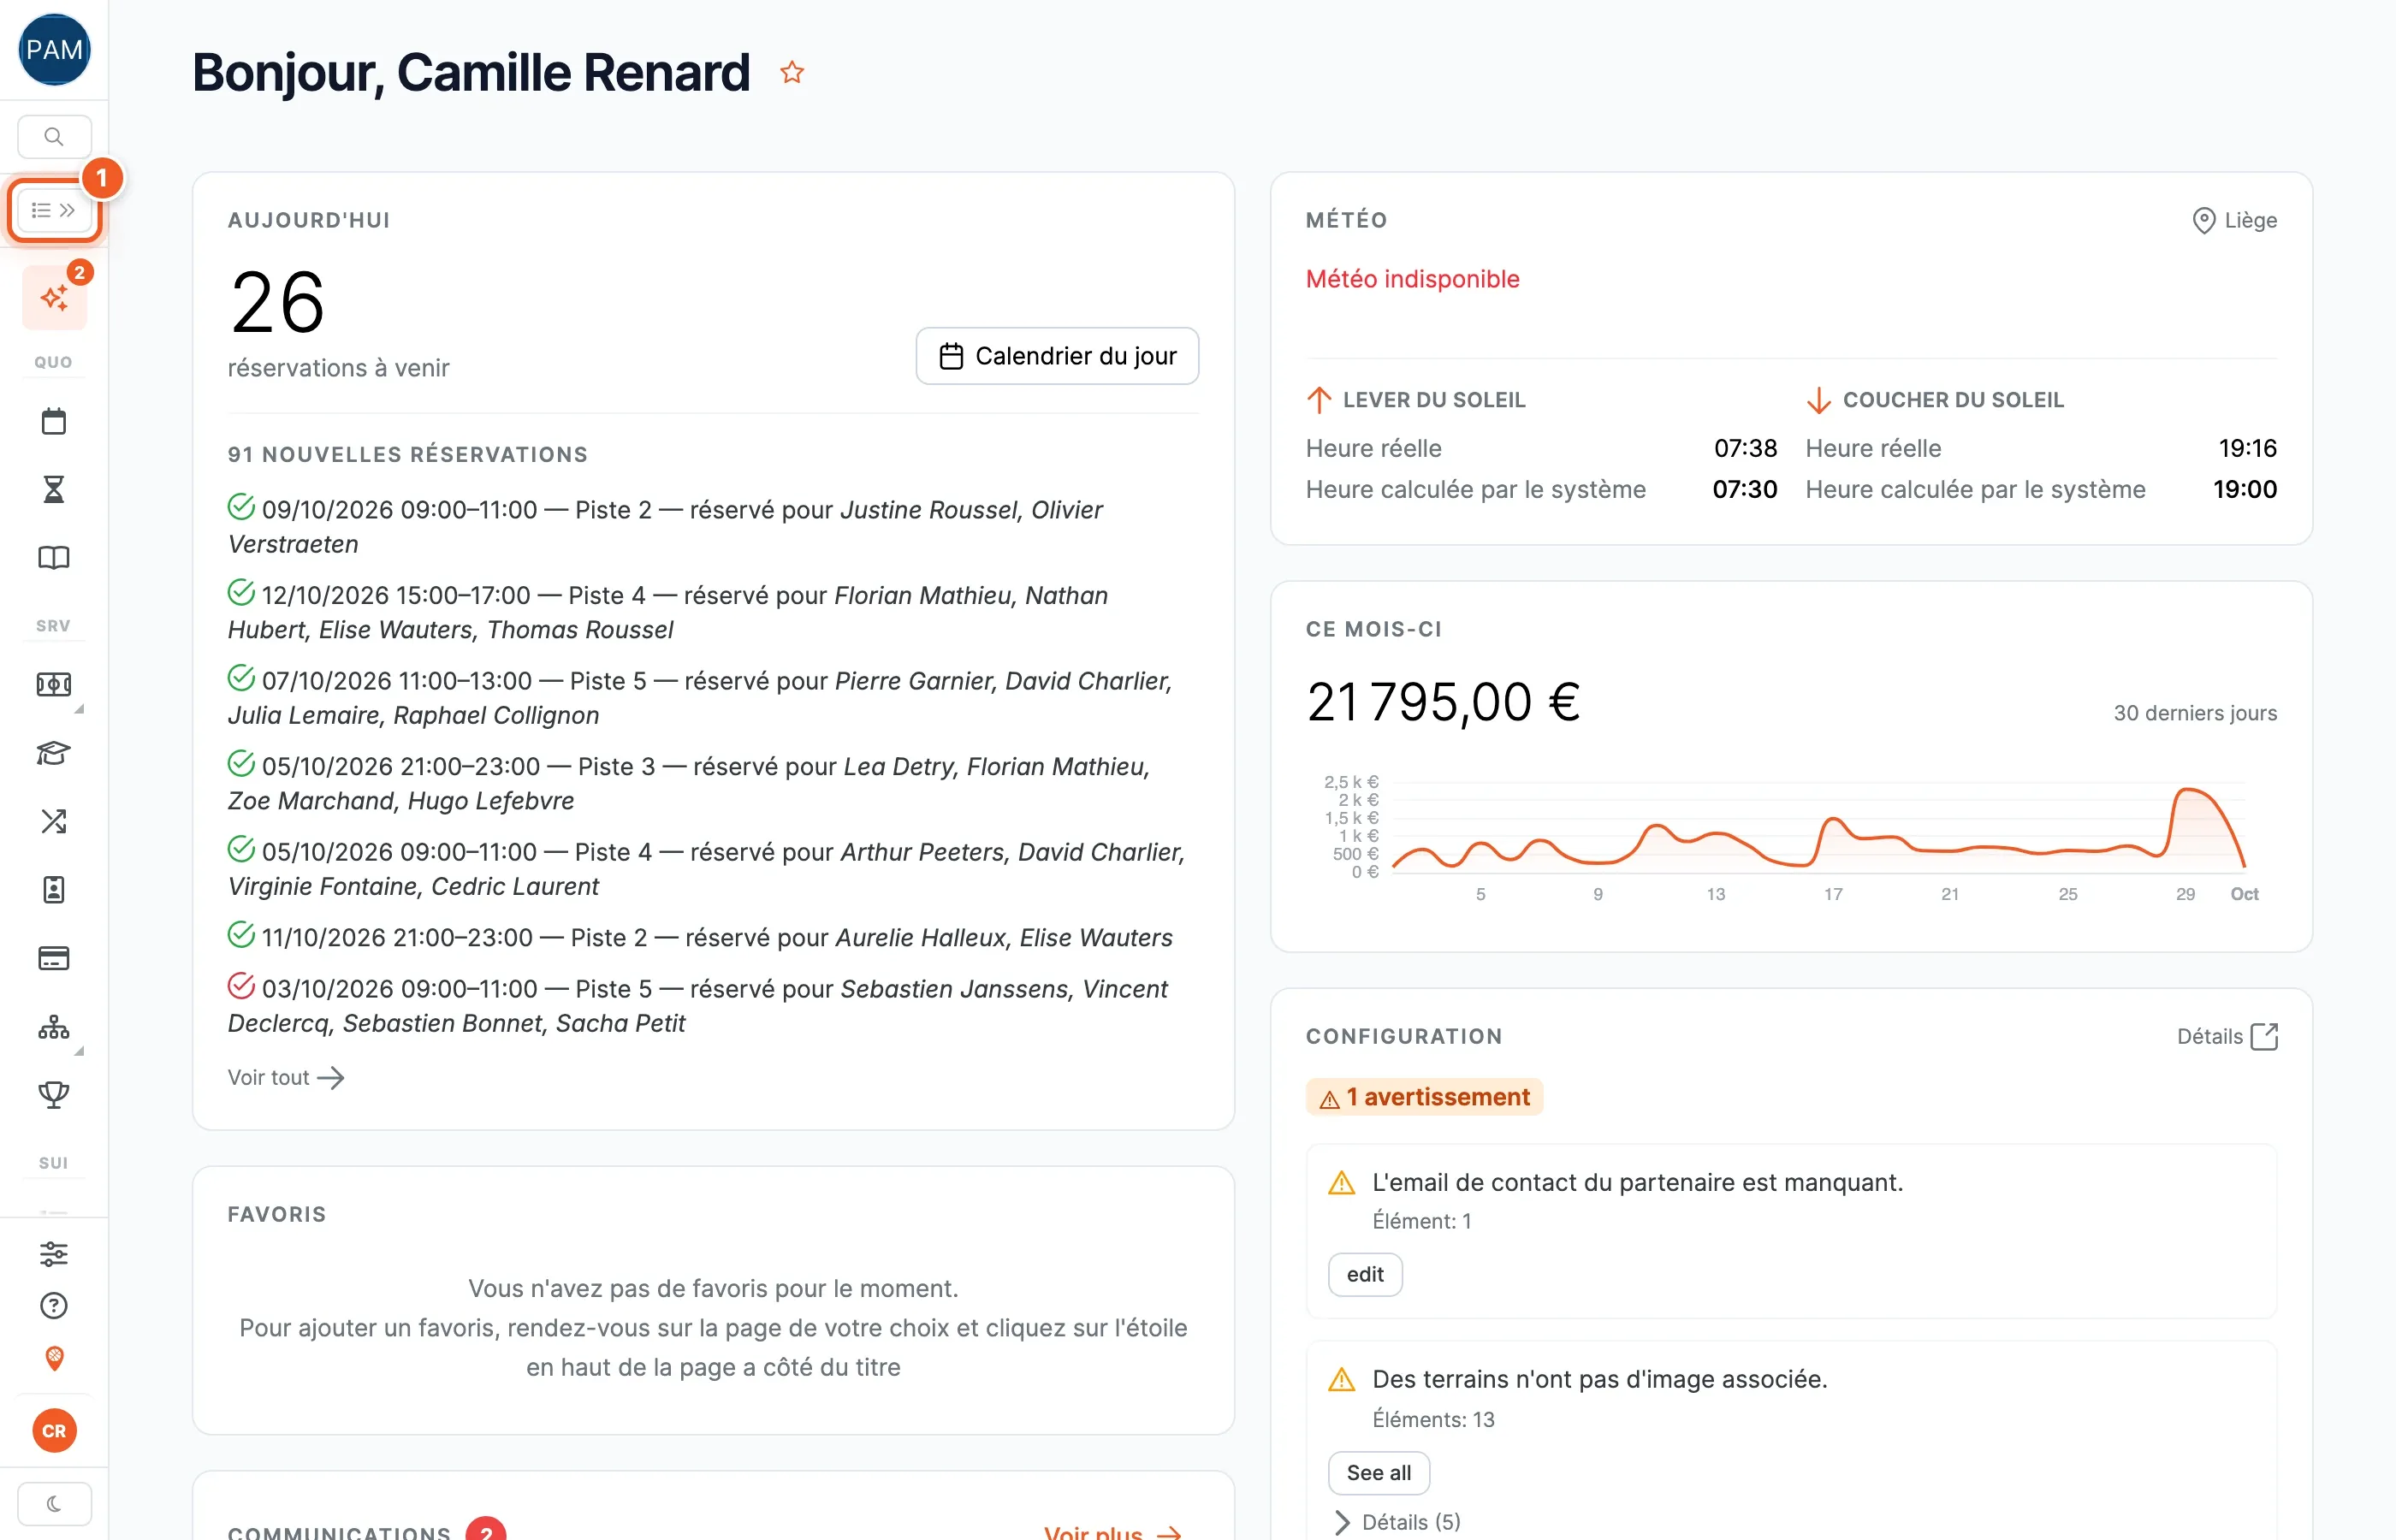Click the PAM logo avatar

[x=54, y=50]
